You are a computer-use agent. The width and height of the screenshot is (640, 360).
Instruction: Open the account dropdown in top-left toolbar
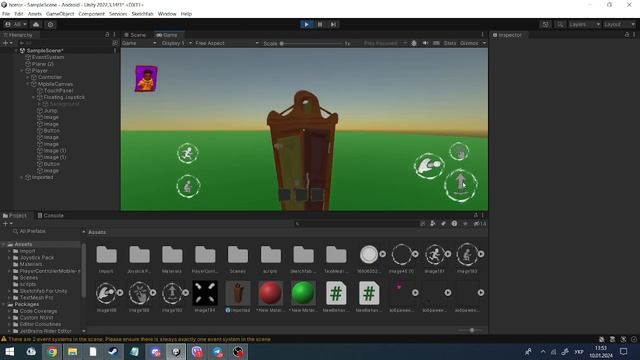pos(16,24)
